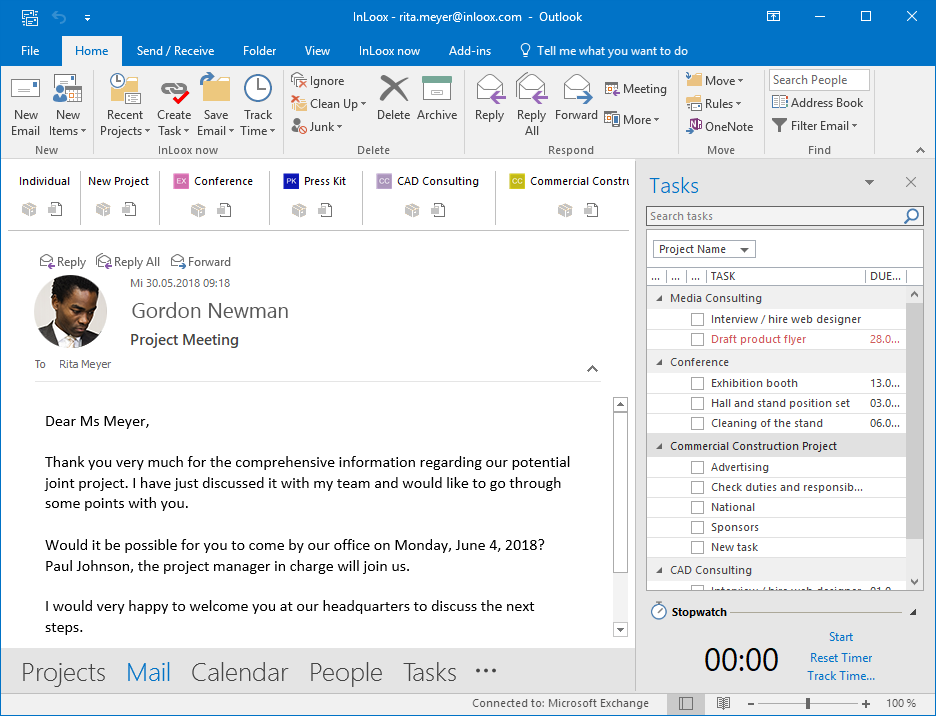Viewport: 936px width, 716px height.
Task: Open the View ribbon tab
Action: (x=317, y=51)
